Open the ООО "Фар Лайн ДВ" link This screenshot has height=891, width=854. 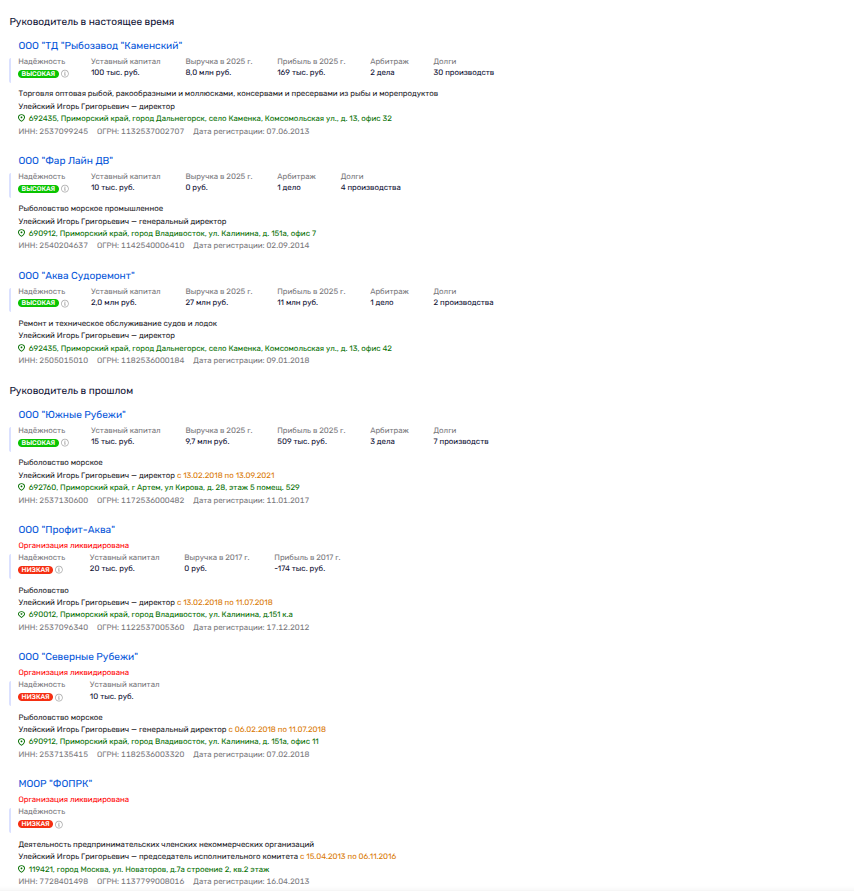coord(66,160)
